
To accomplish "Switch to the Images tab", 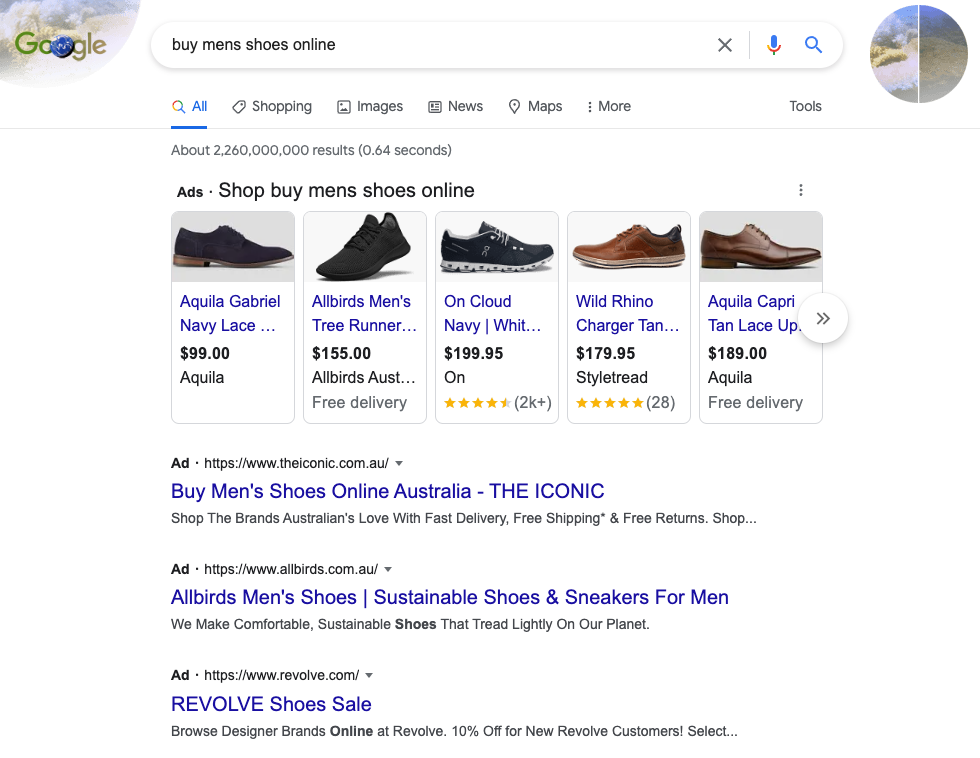I will click(370, 106).
